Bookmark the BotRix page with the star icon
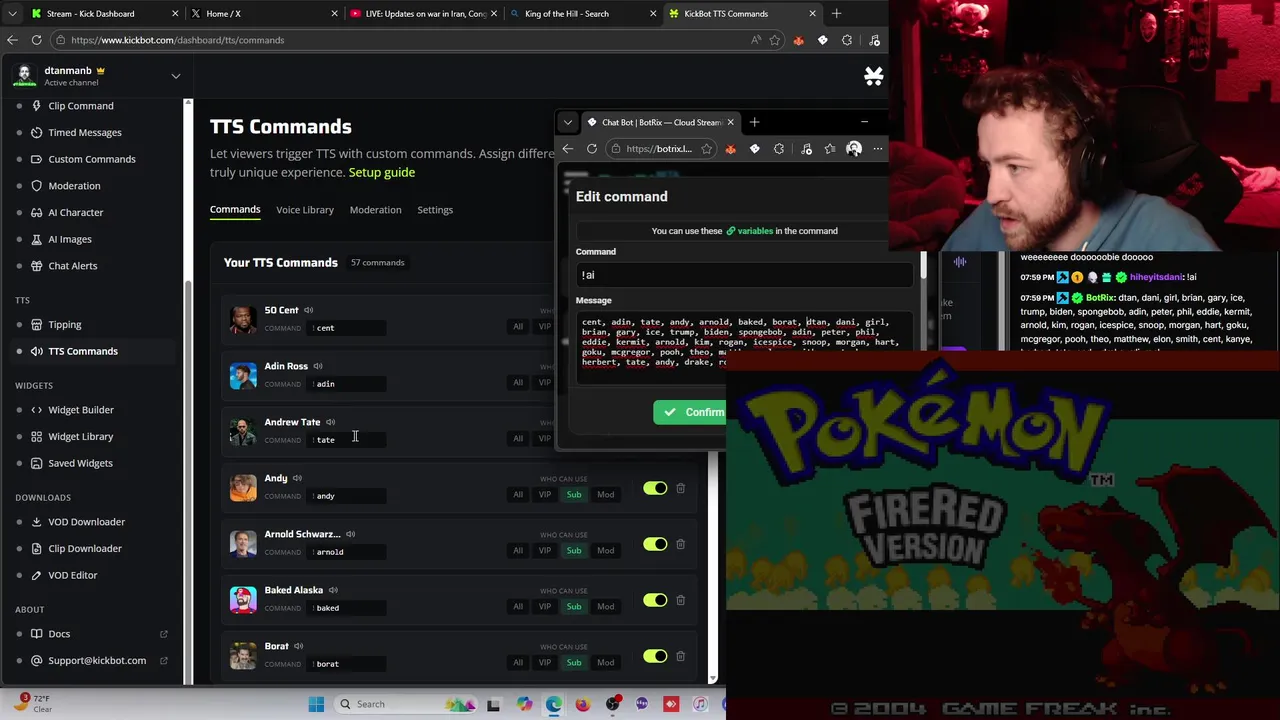 click(x=706, y=149)
